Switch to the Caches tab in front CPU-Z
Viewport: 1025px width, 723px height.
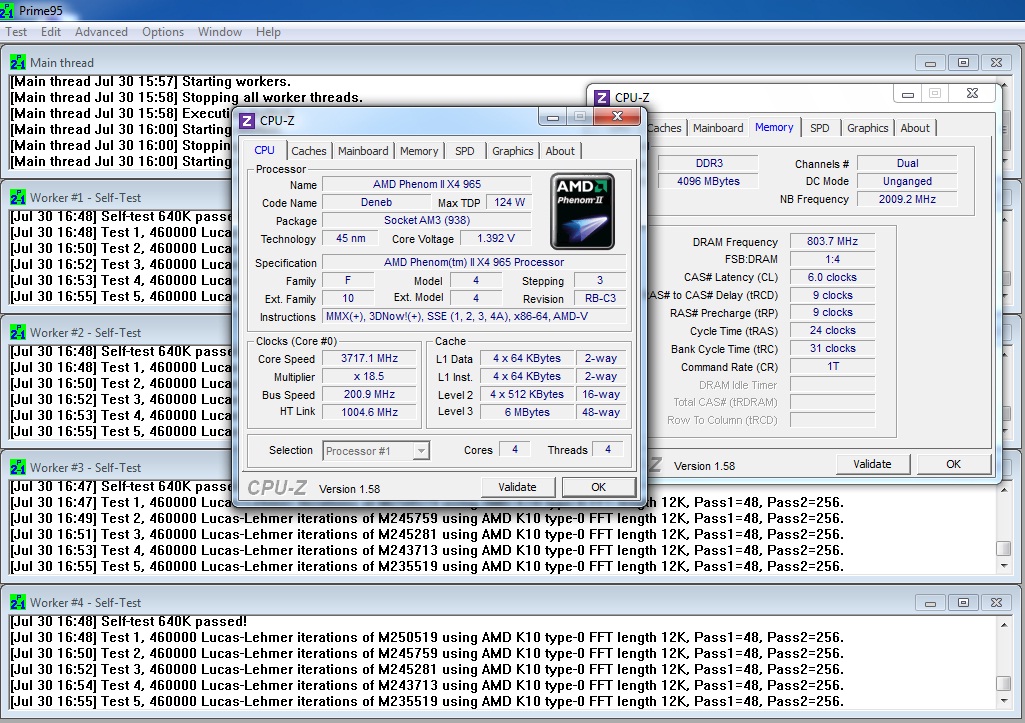[309, 151]
